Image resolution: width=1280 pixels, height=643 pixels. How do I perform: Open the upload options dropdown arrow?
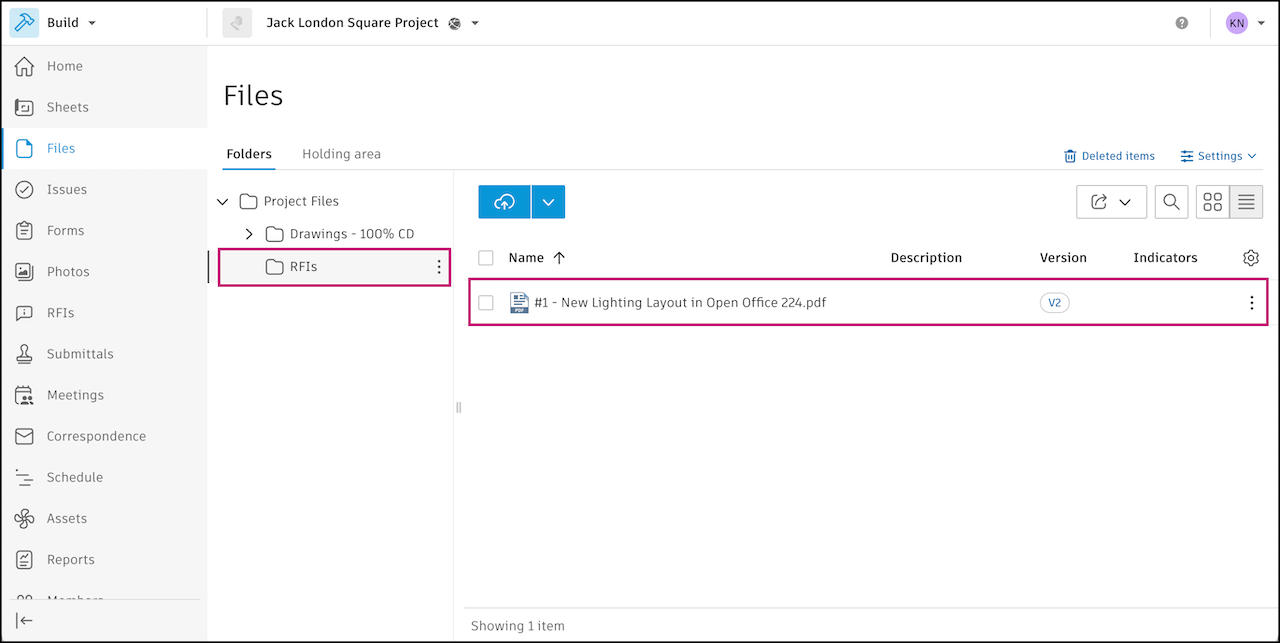tap(548, 202)
